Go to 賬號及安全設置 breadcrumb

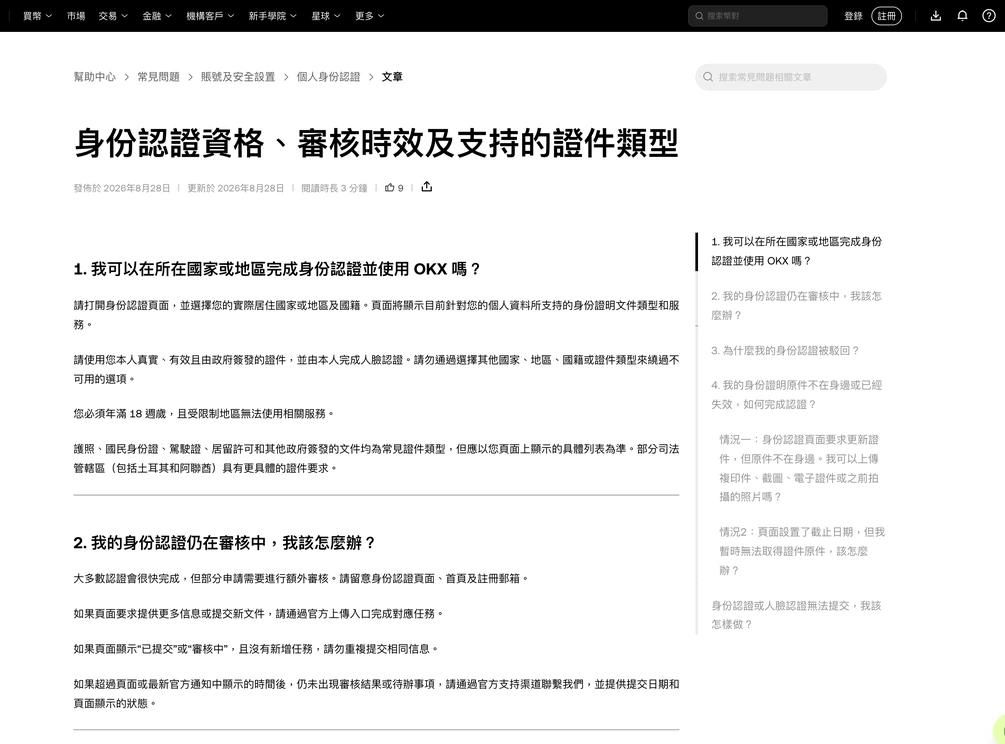click(238, 77)
